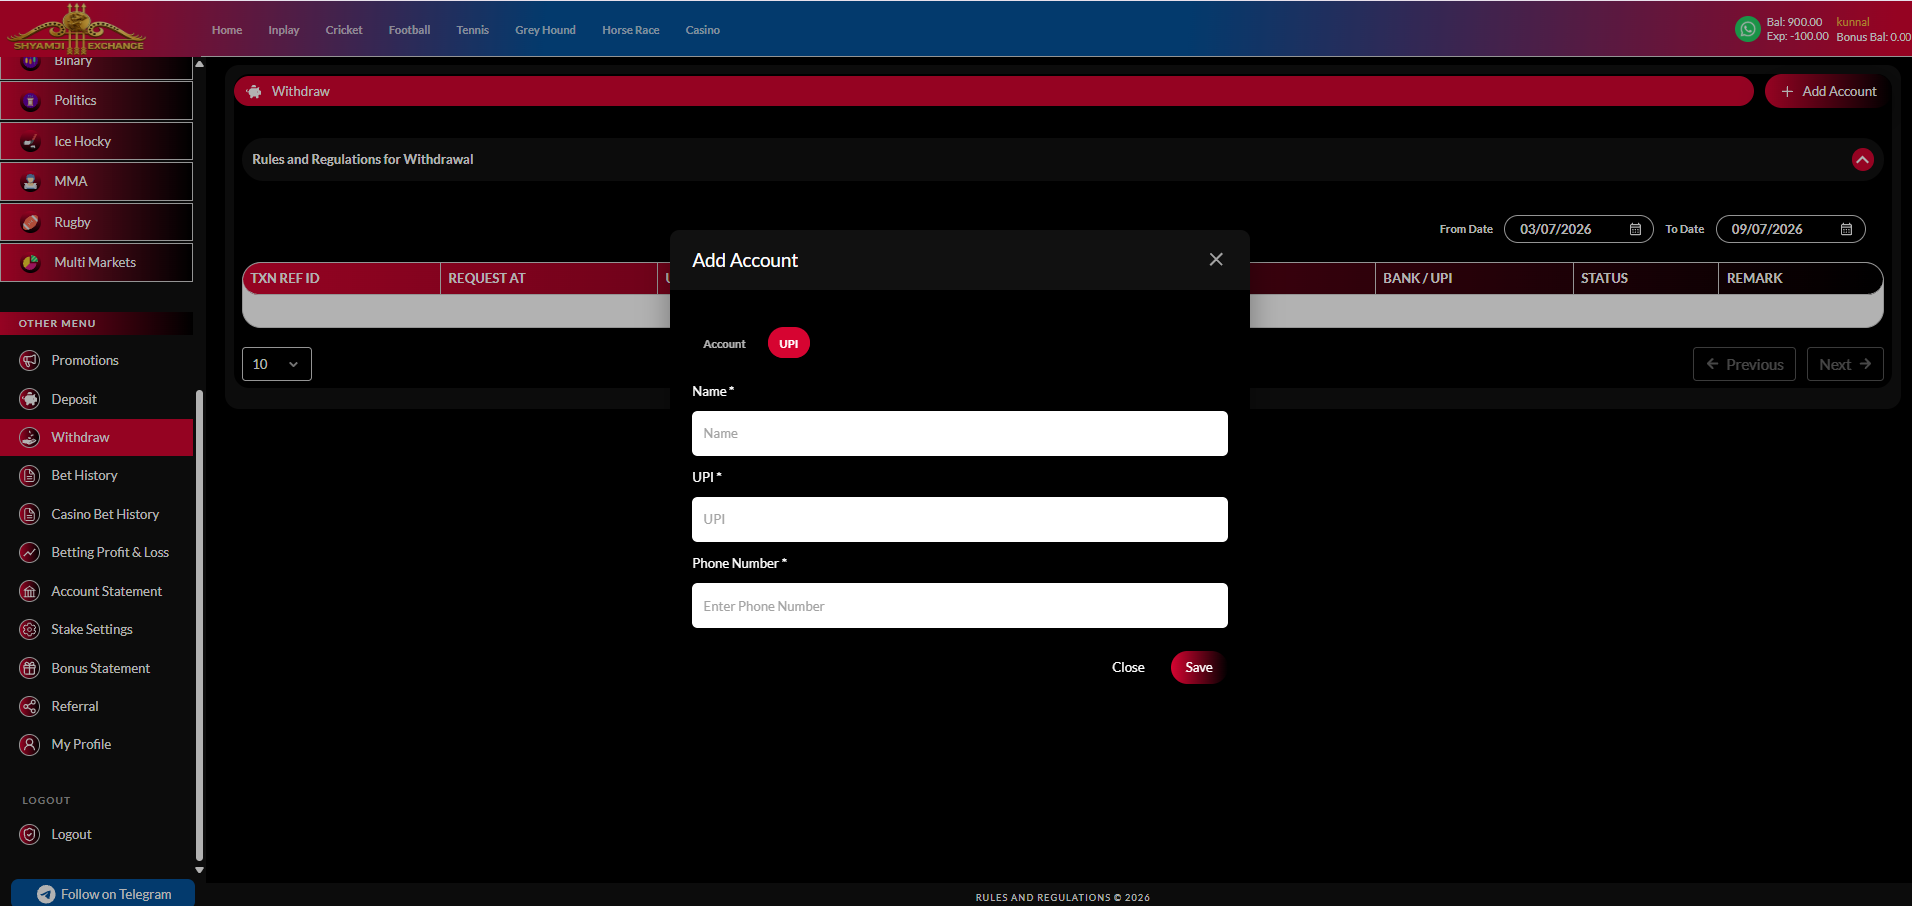Viewport: 1912px width, 906px height.
Task: Open Politics in the sidebar
Action: pos(96,101)
